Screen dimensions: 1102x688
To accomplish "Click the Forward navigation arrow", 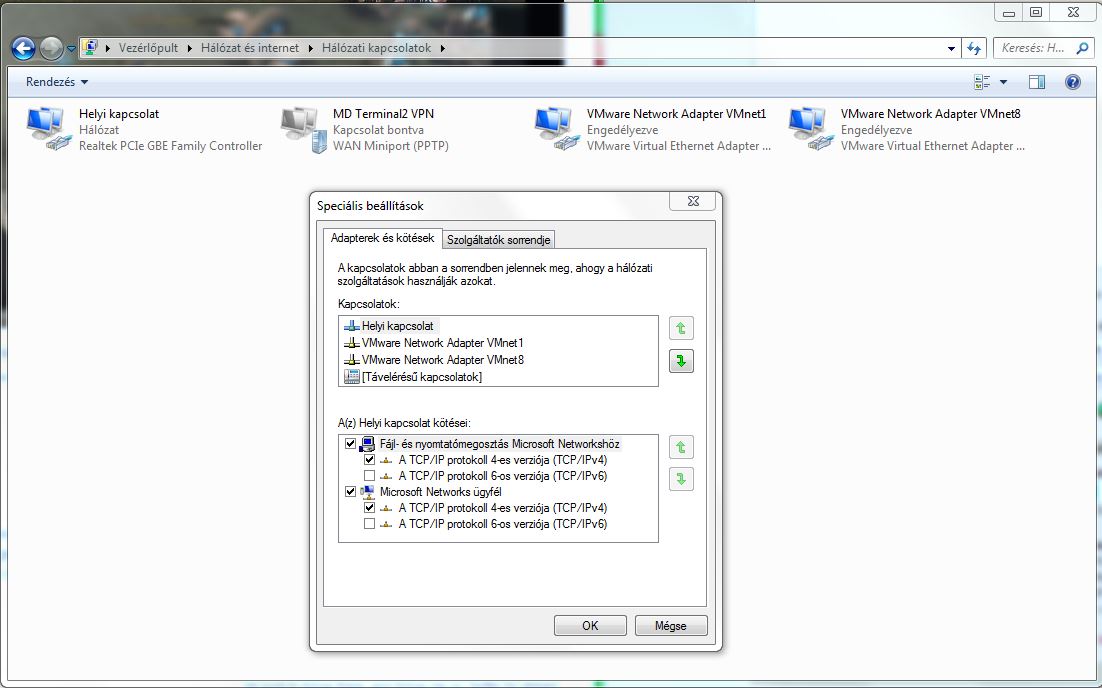I will [51, 48].
